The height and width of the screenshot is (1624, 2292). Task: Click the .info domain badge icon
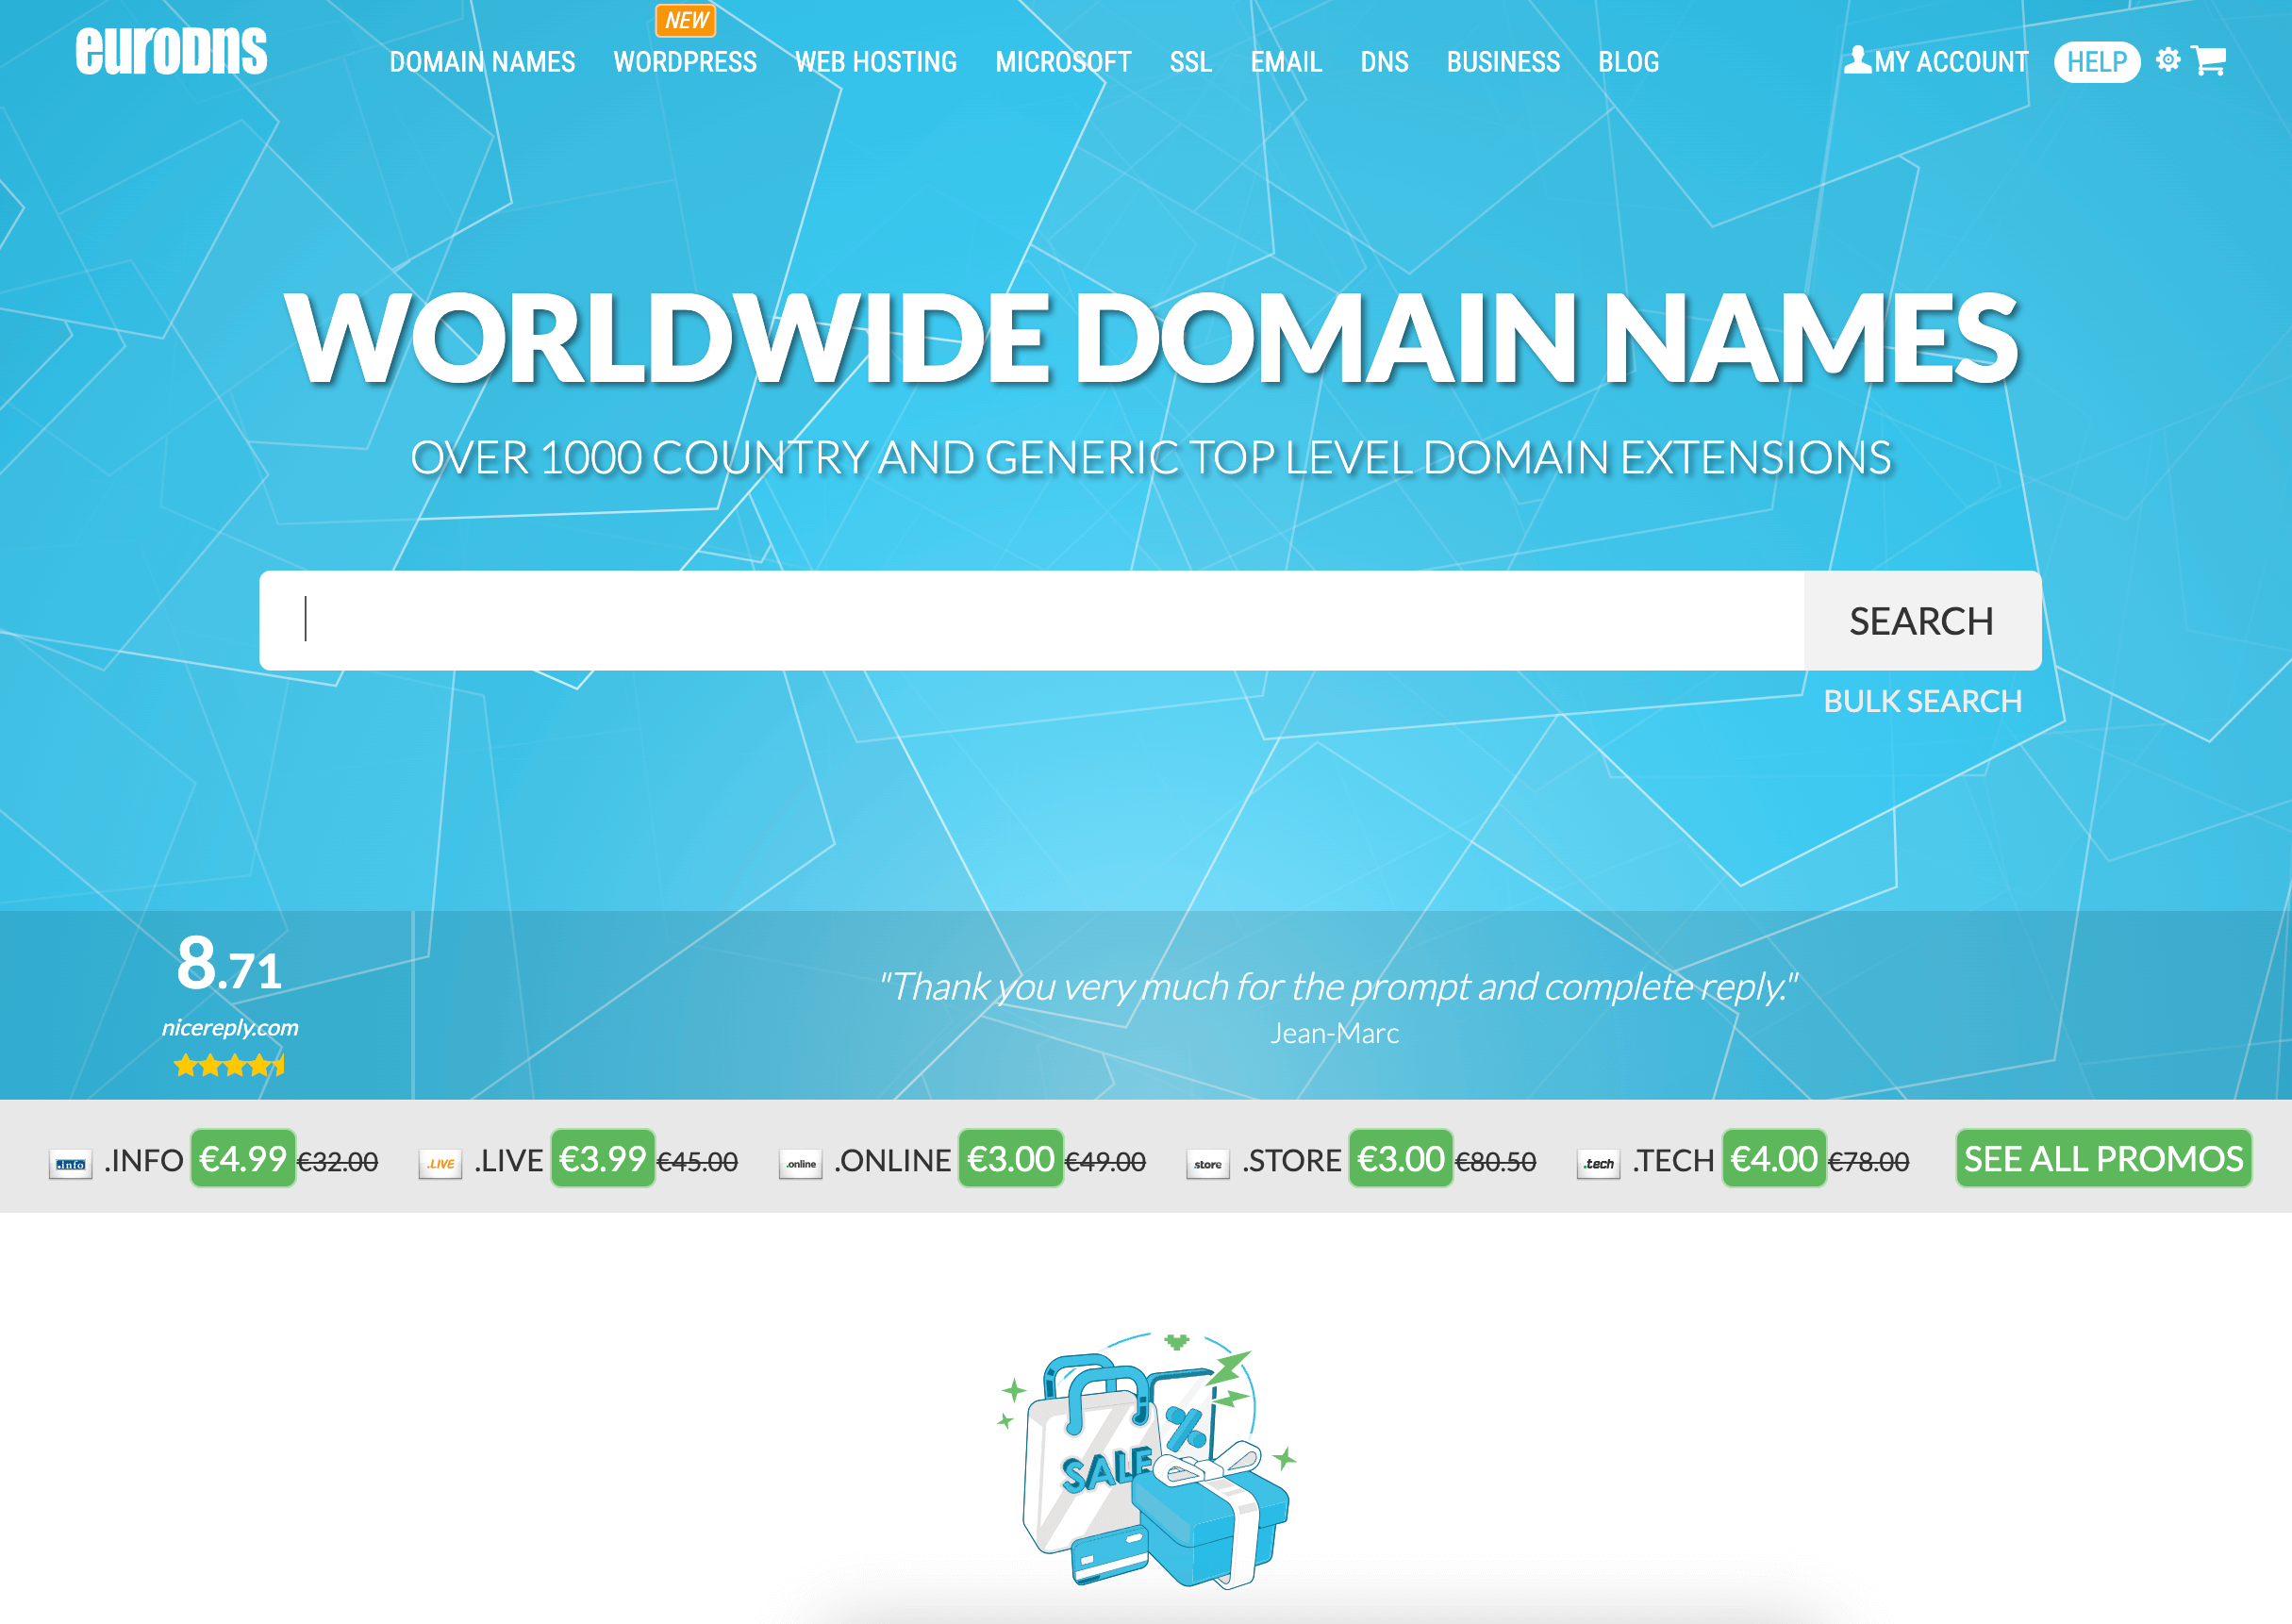70,1164
